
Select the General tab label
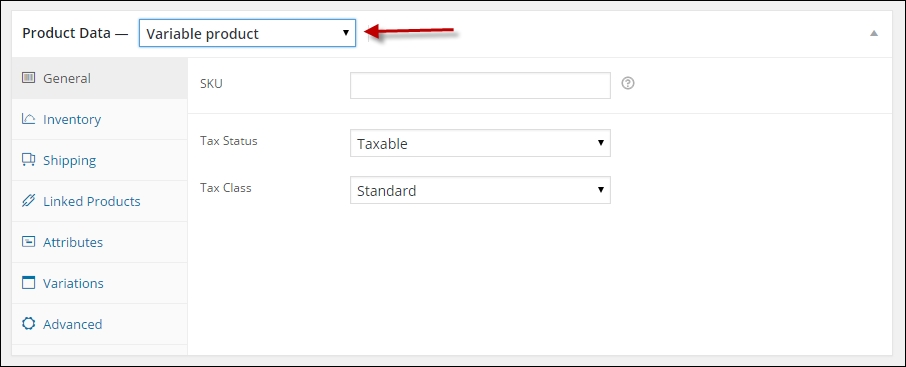pyautogui.click(x=67, y=78)
